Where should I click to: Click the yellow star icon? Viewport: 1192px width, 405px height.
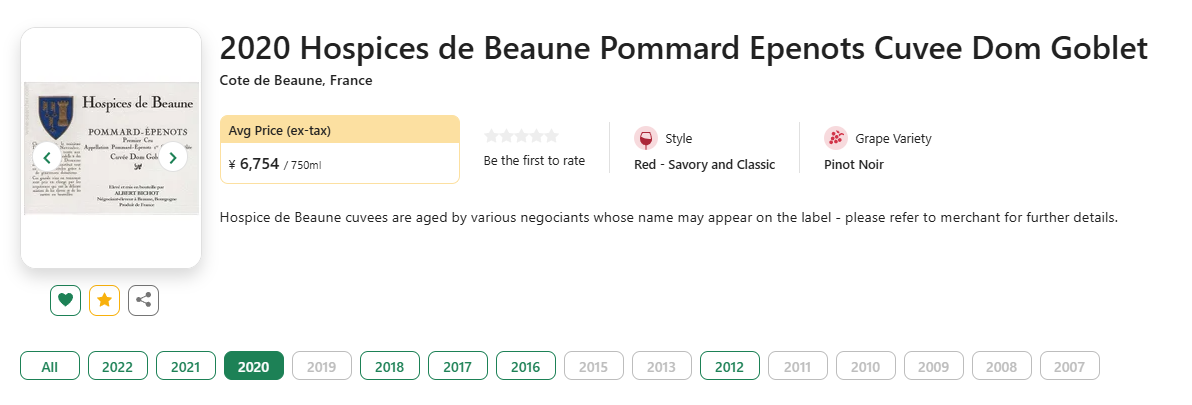click(104, 300)
